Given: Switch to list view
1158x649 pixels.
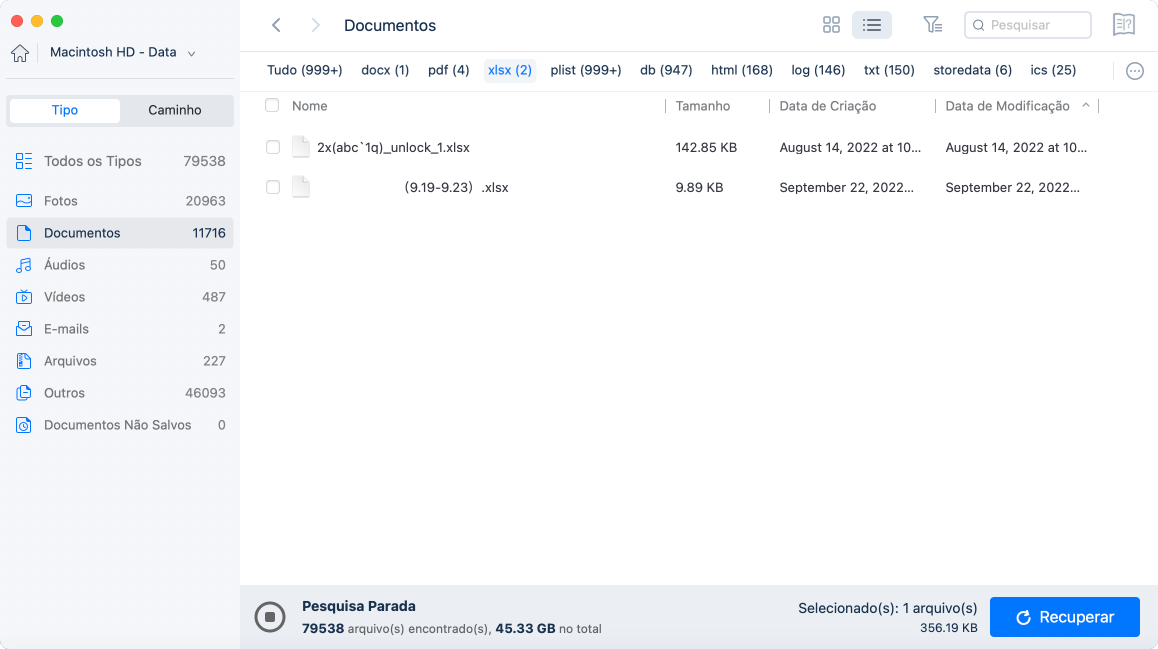Looking at the screenshot, I should pos(871,25).
